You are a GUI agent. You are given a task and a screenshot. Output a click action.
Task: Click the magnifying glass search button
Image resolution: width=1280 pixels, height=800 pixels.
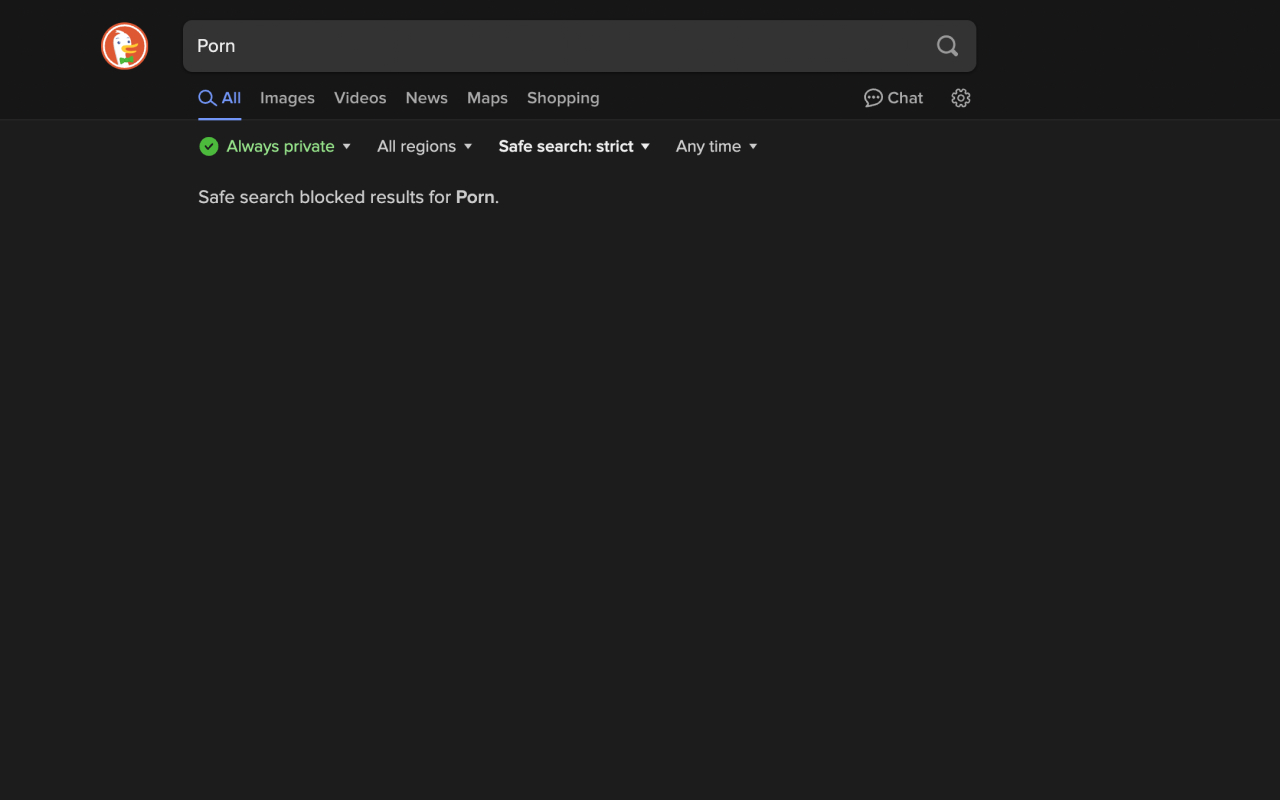947,46
